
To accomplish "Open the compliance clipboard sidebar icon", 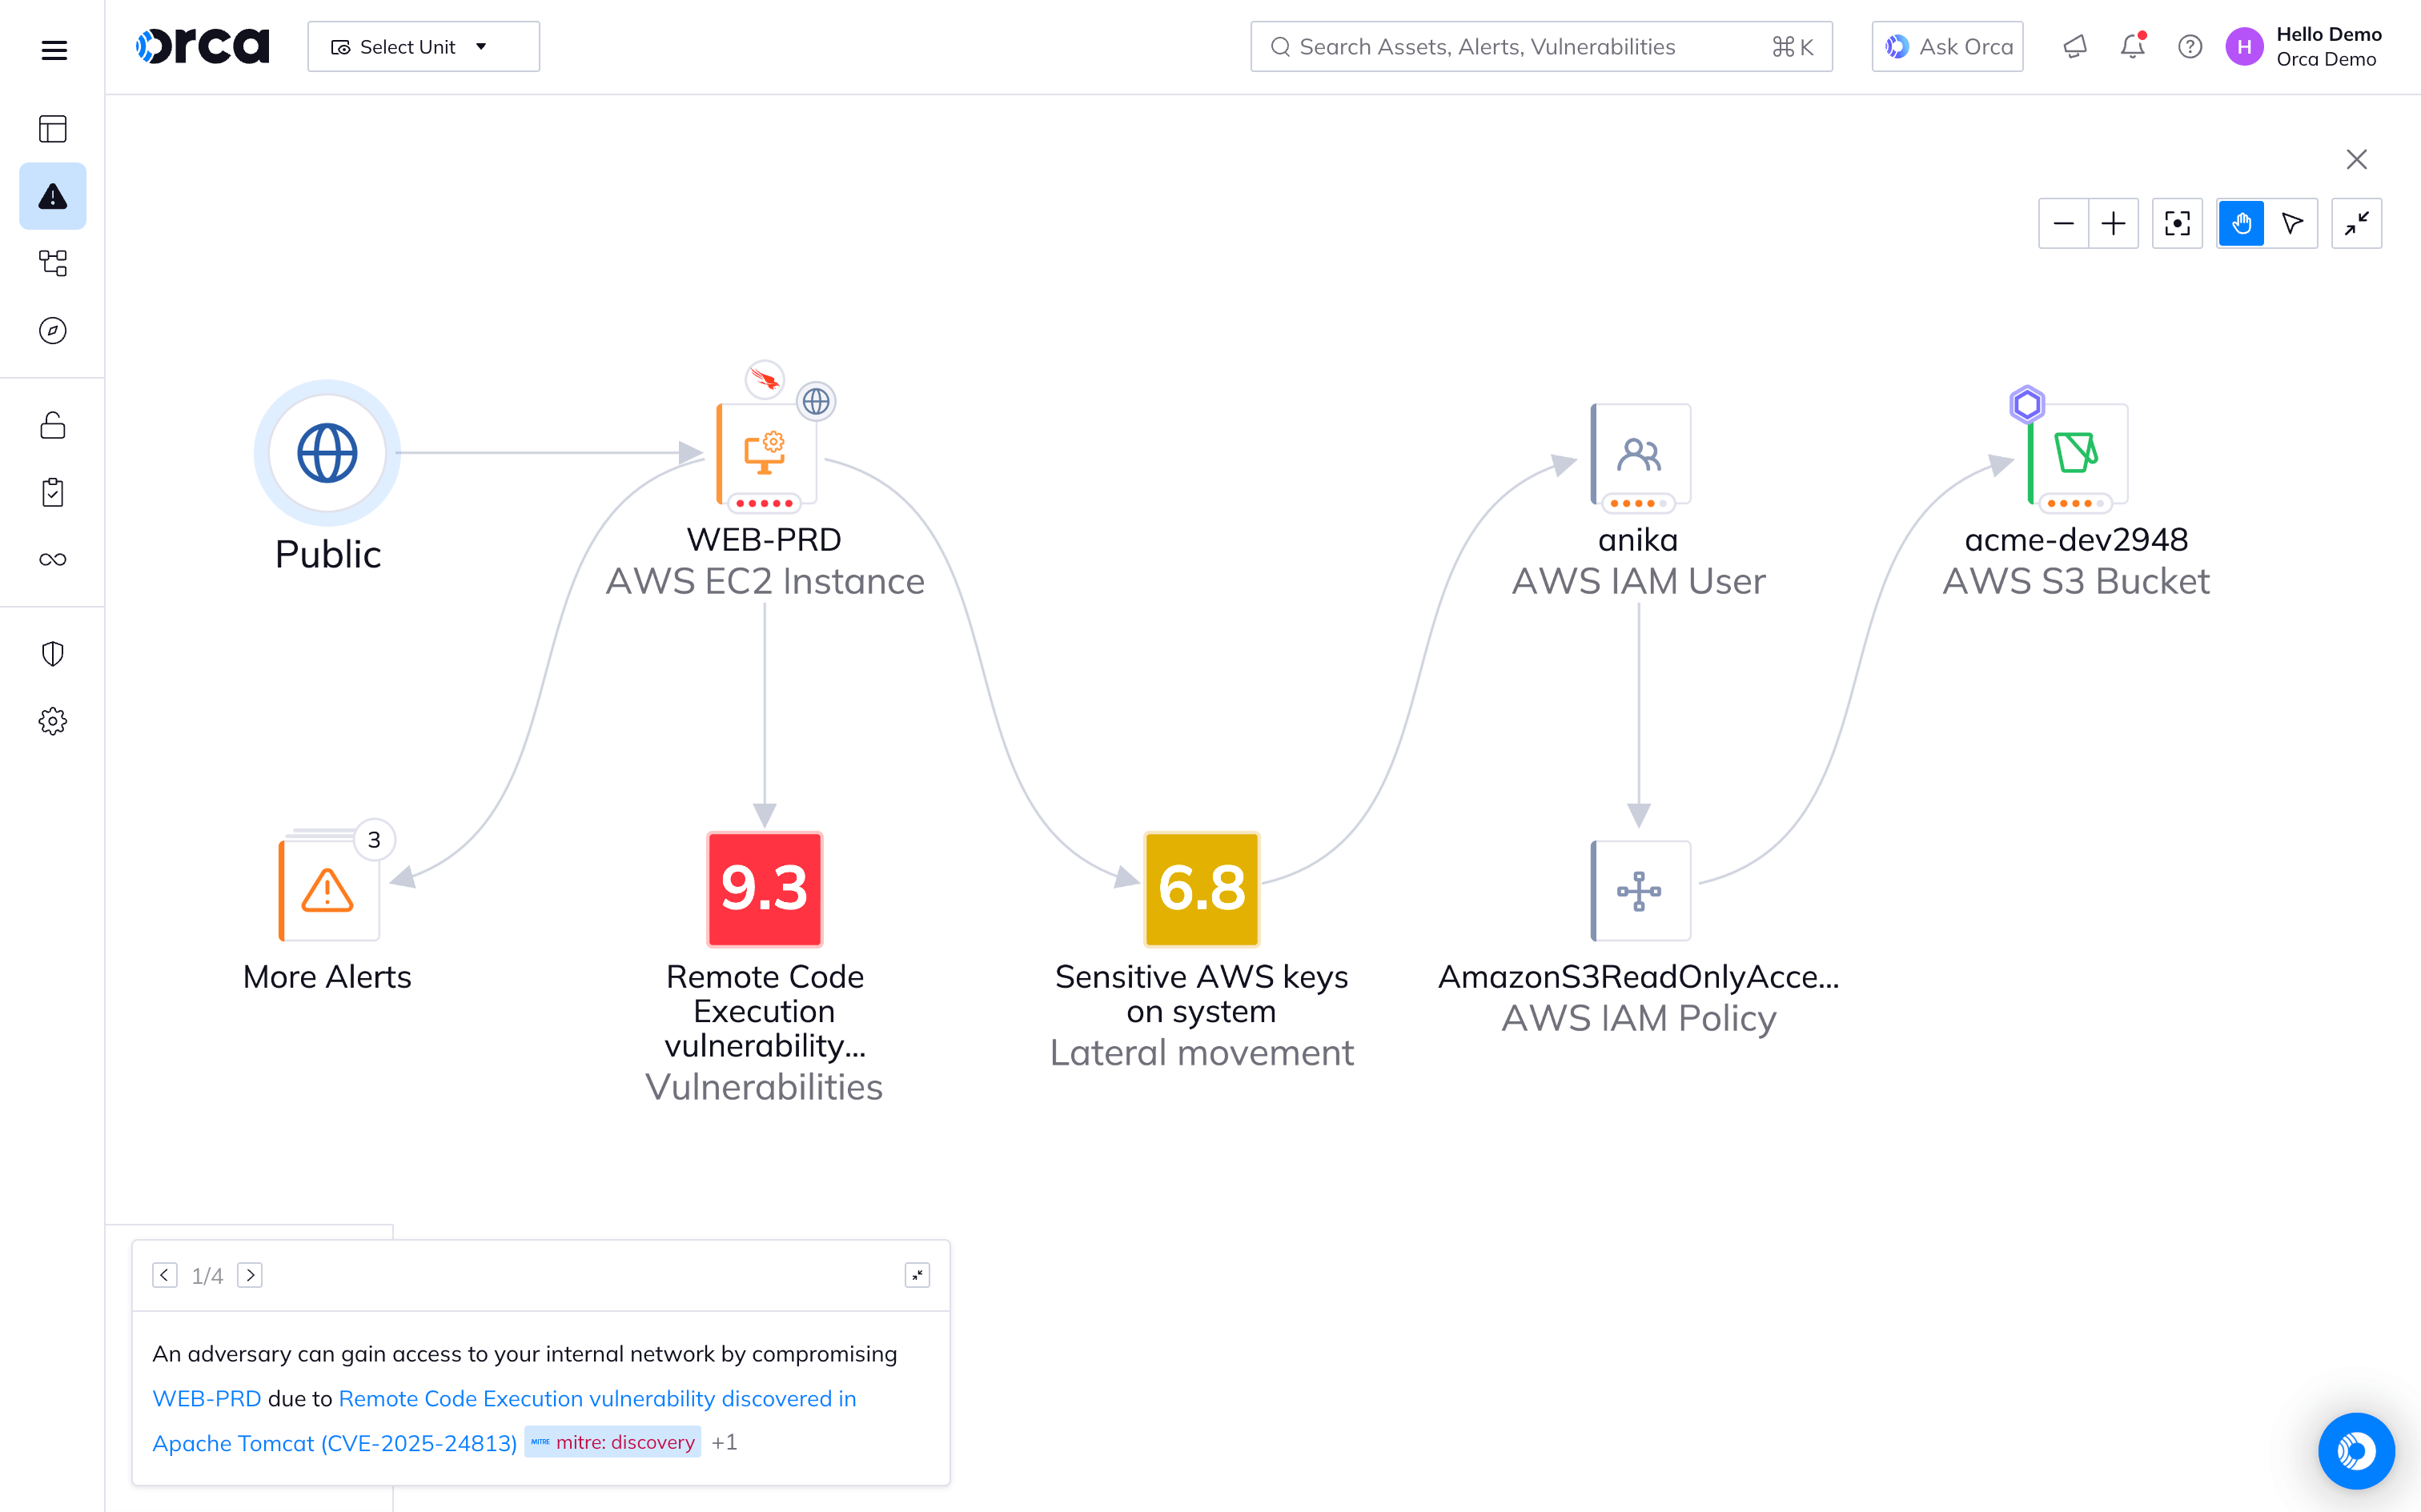I will 53,492.
